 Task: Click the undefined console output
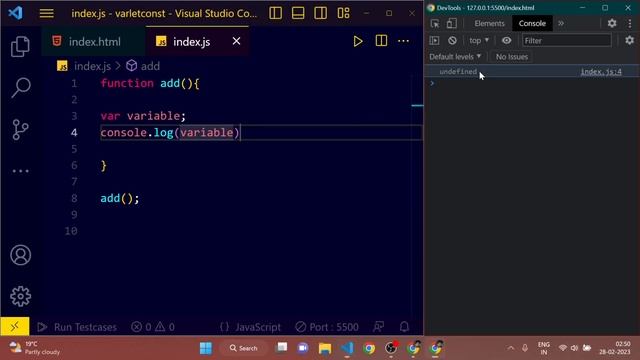coord(458,72)
